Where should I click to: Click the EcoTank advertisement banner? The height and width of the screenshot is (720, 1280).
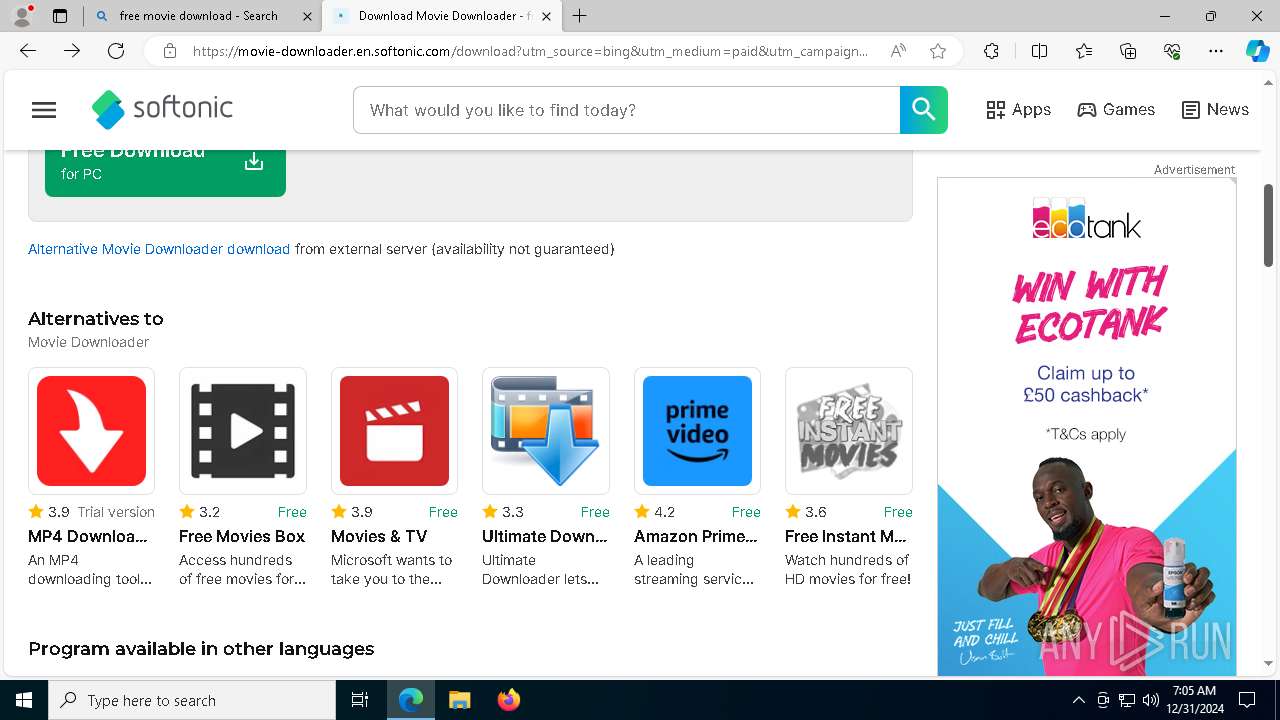click(1087, 427)
